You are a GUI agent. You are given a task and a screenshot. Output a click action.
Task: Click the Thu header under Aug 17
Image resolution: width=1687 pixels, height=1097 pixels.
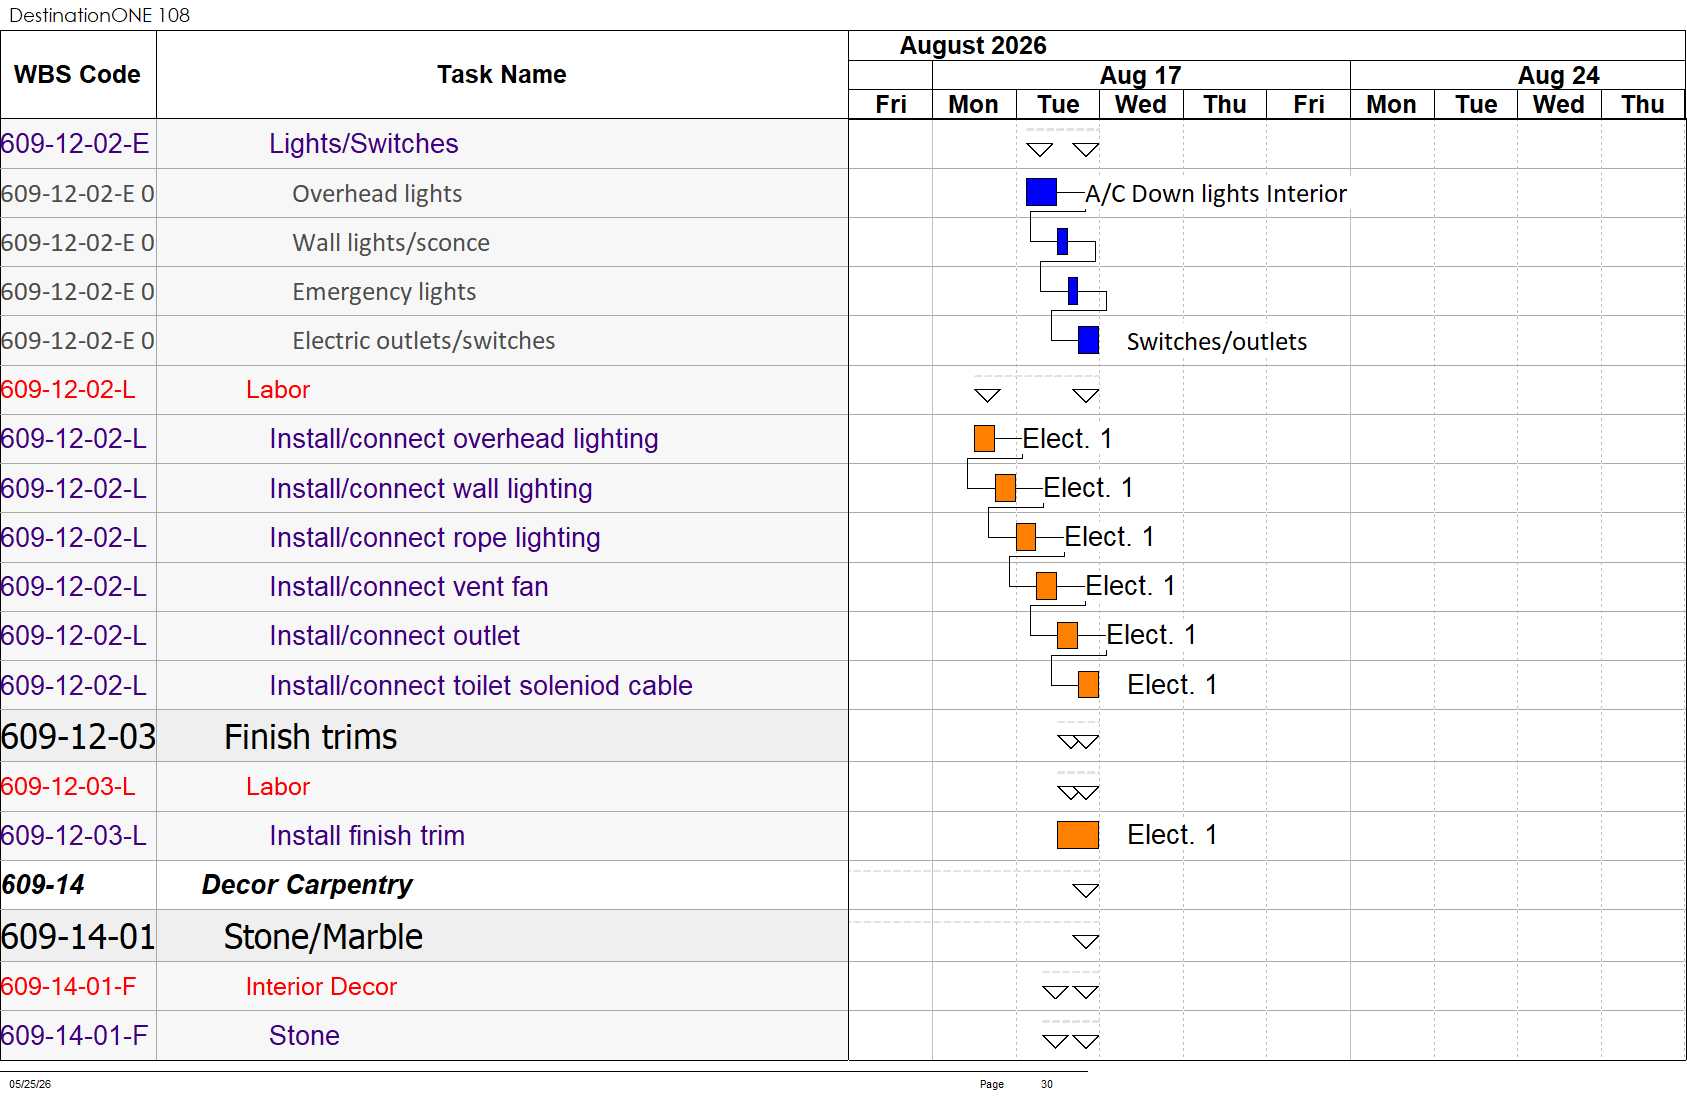click(x=1225, y=105)
